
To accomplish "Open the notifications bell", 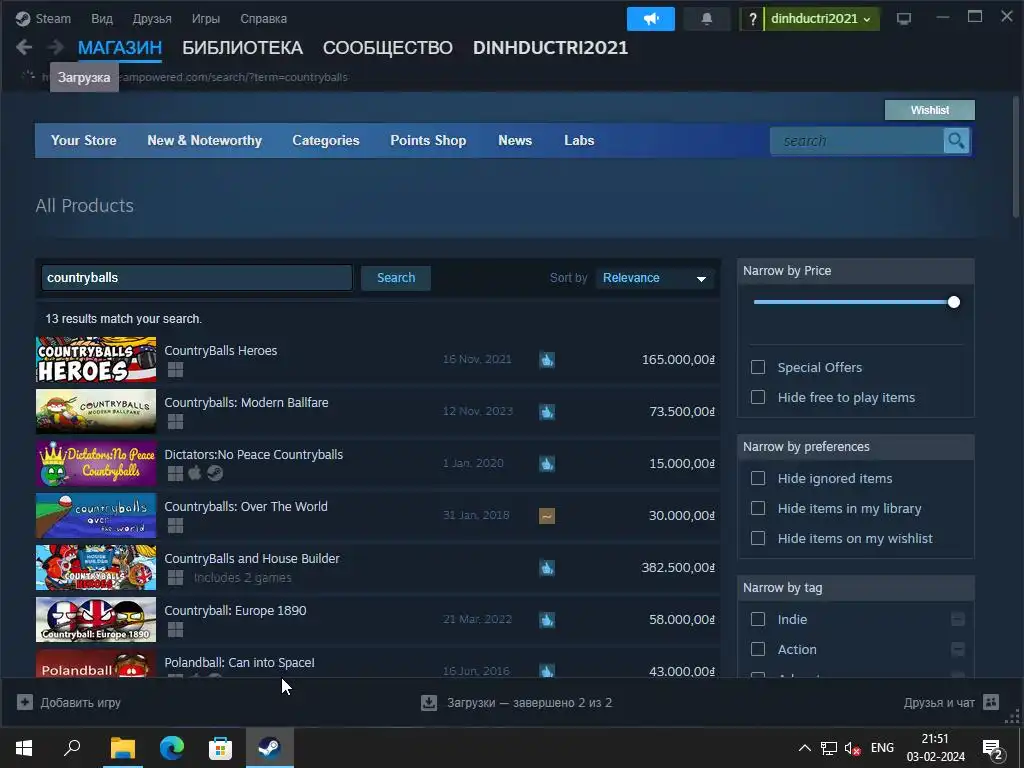I will (707, 19).
